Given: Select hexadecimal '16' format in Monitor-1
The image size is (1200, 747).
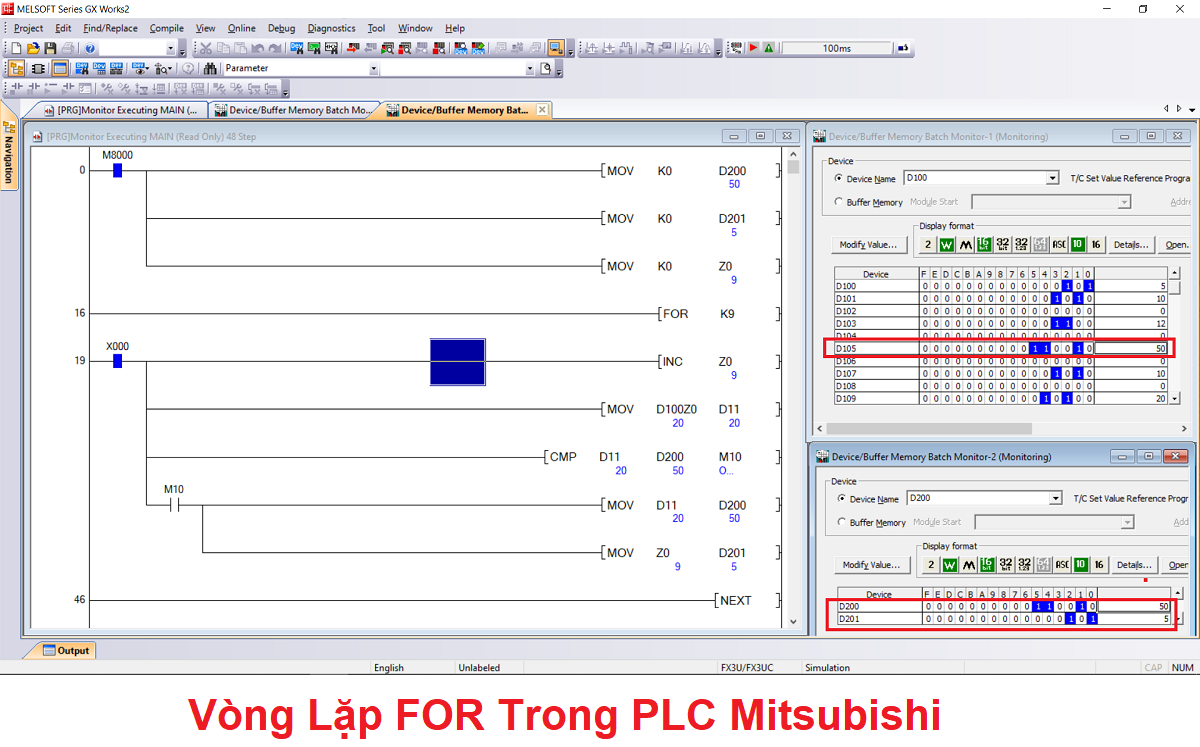Looking at the screenshot, I should coord(1096,244).
